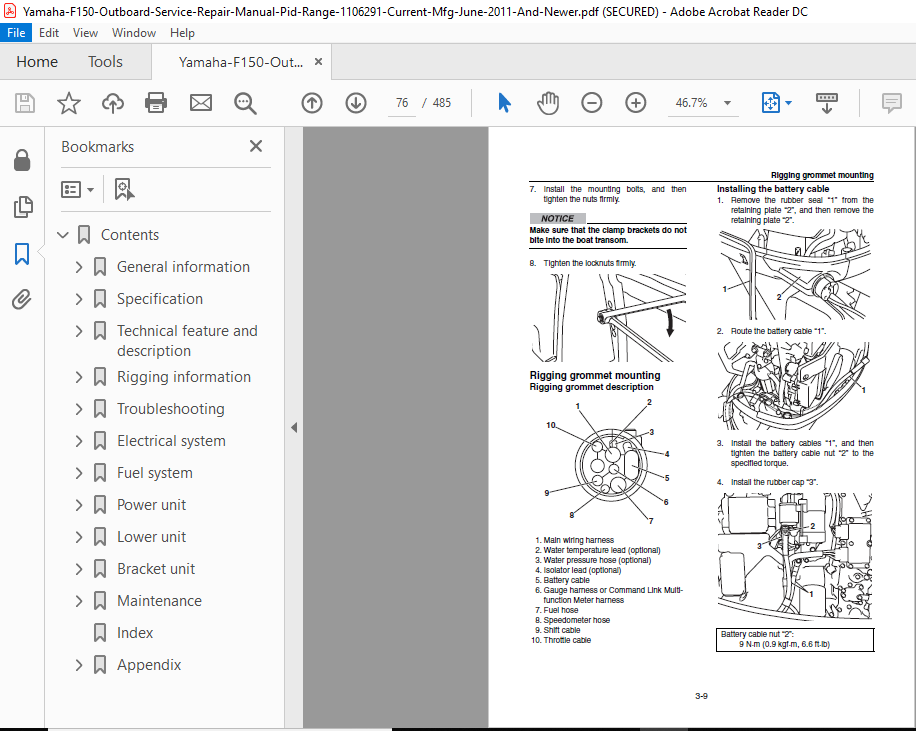Open zoom level dropdown
Screen dimensions: 916x731
727,103
